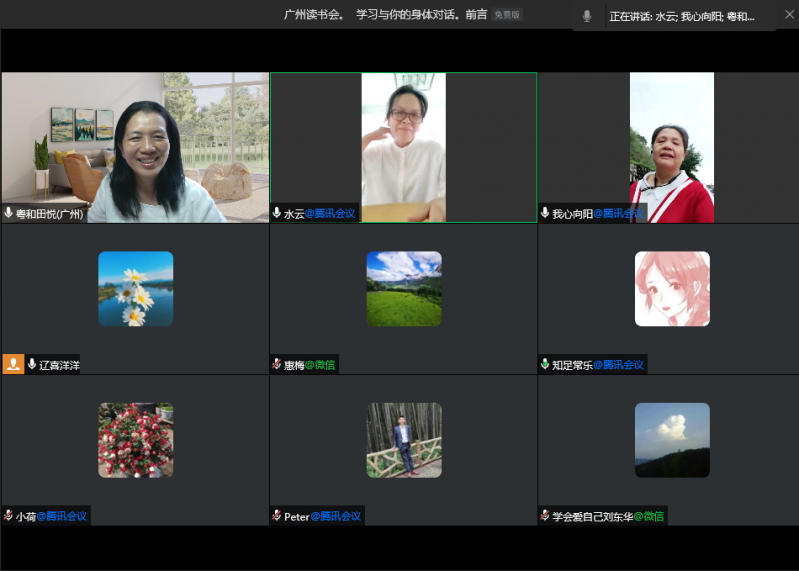Click microphone icon in speaking indicator bar

coord(587,16)
